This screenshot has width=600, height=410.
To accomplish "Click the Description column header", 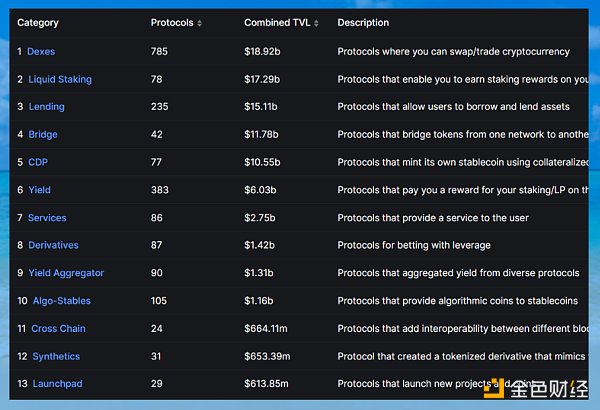I will coord(363,23).
